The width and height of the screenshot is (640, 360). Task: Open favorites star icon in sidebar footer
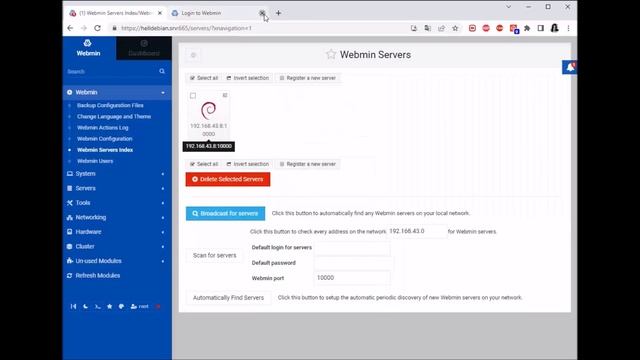click(x=109, y=306)
